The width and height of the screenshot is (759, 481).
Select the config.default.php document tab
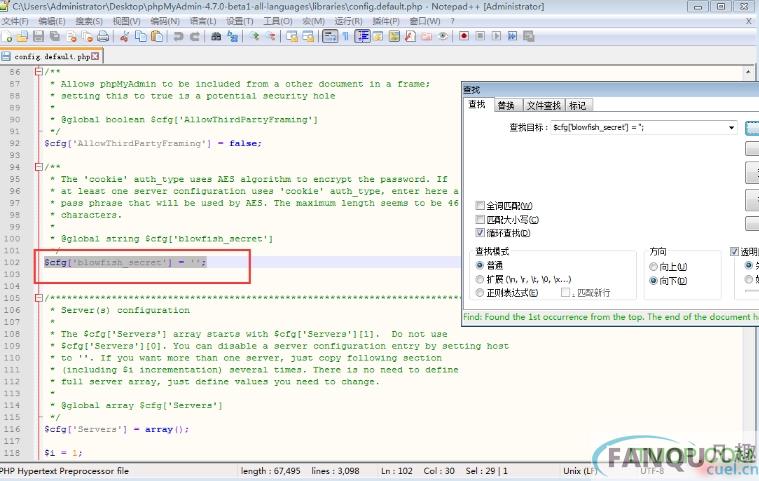pos(52,57)
